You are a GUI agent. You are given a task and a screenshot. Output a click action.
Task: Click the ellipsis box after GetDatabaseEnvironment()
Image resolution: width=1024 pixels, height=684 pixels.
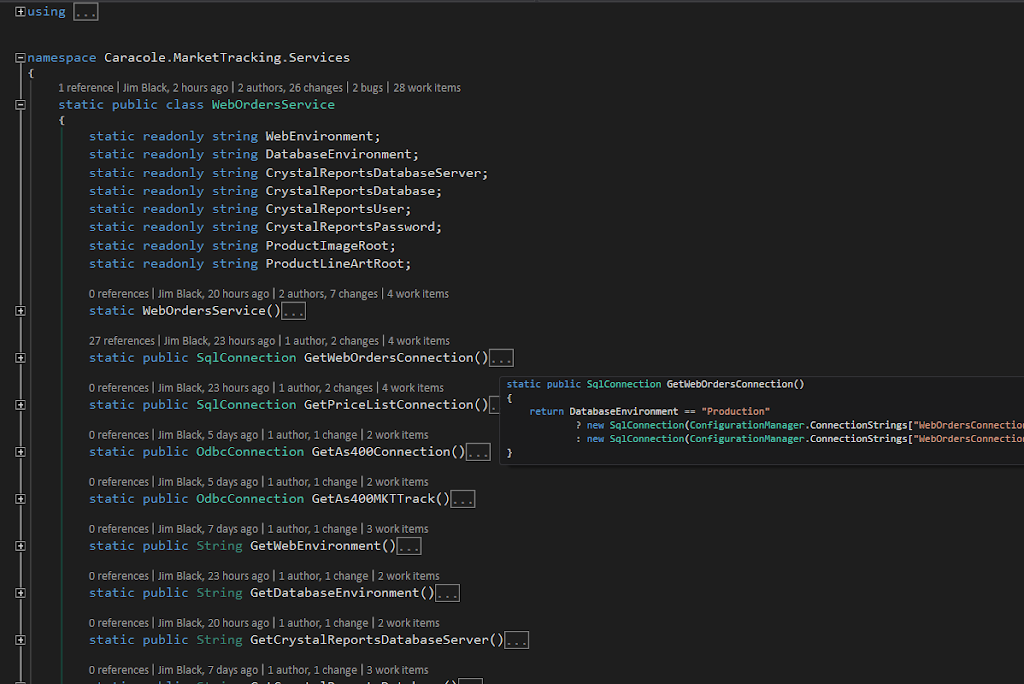tap(447, 593)
